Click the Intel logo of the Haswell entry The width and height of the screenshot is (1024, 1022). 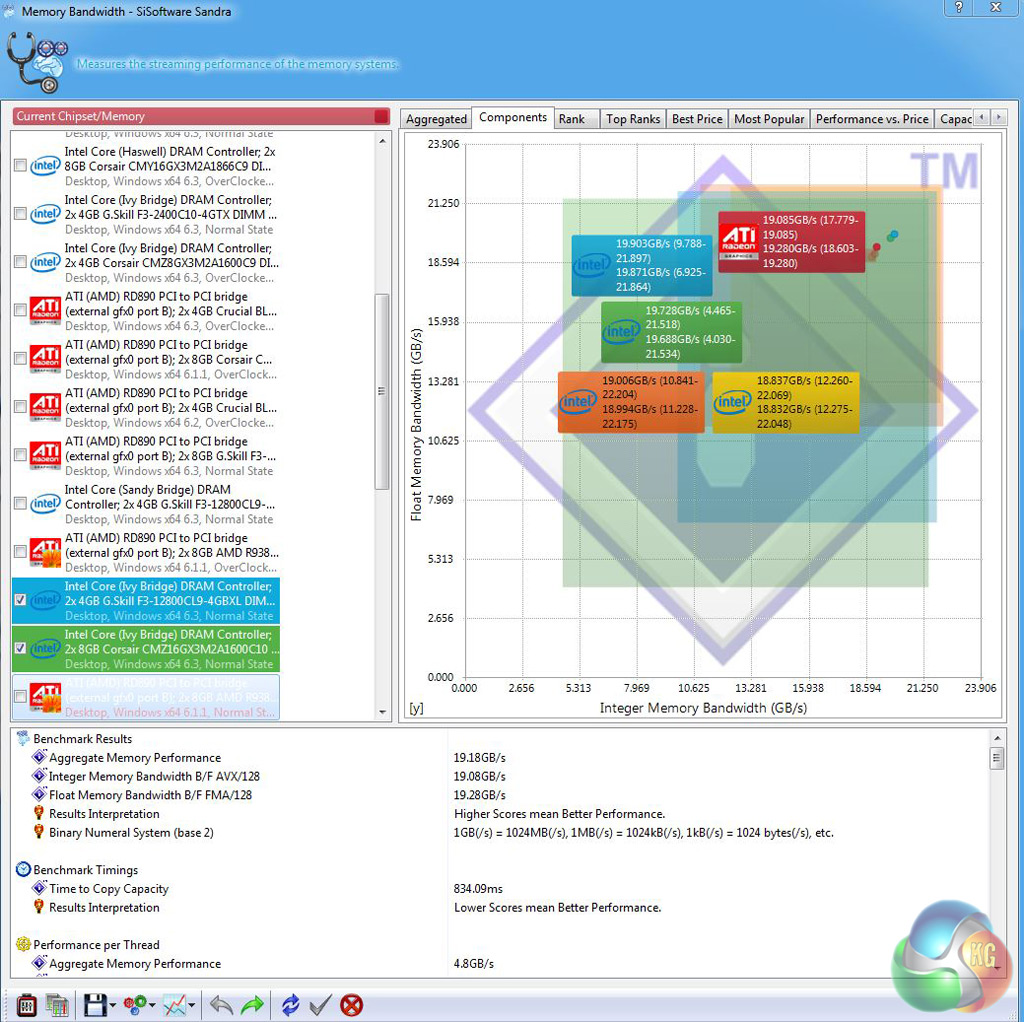(x=46, y=166)
